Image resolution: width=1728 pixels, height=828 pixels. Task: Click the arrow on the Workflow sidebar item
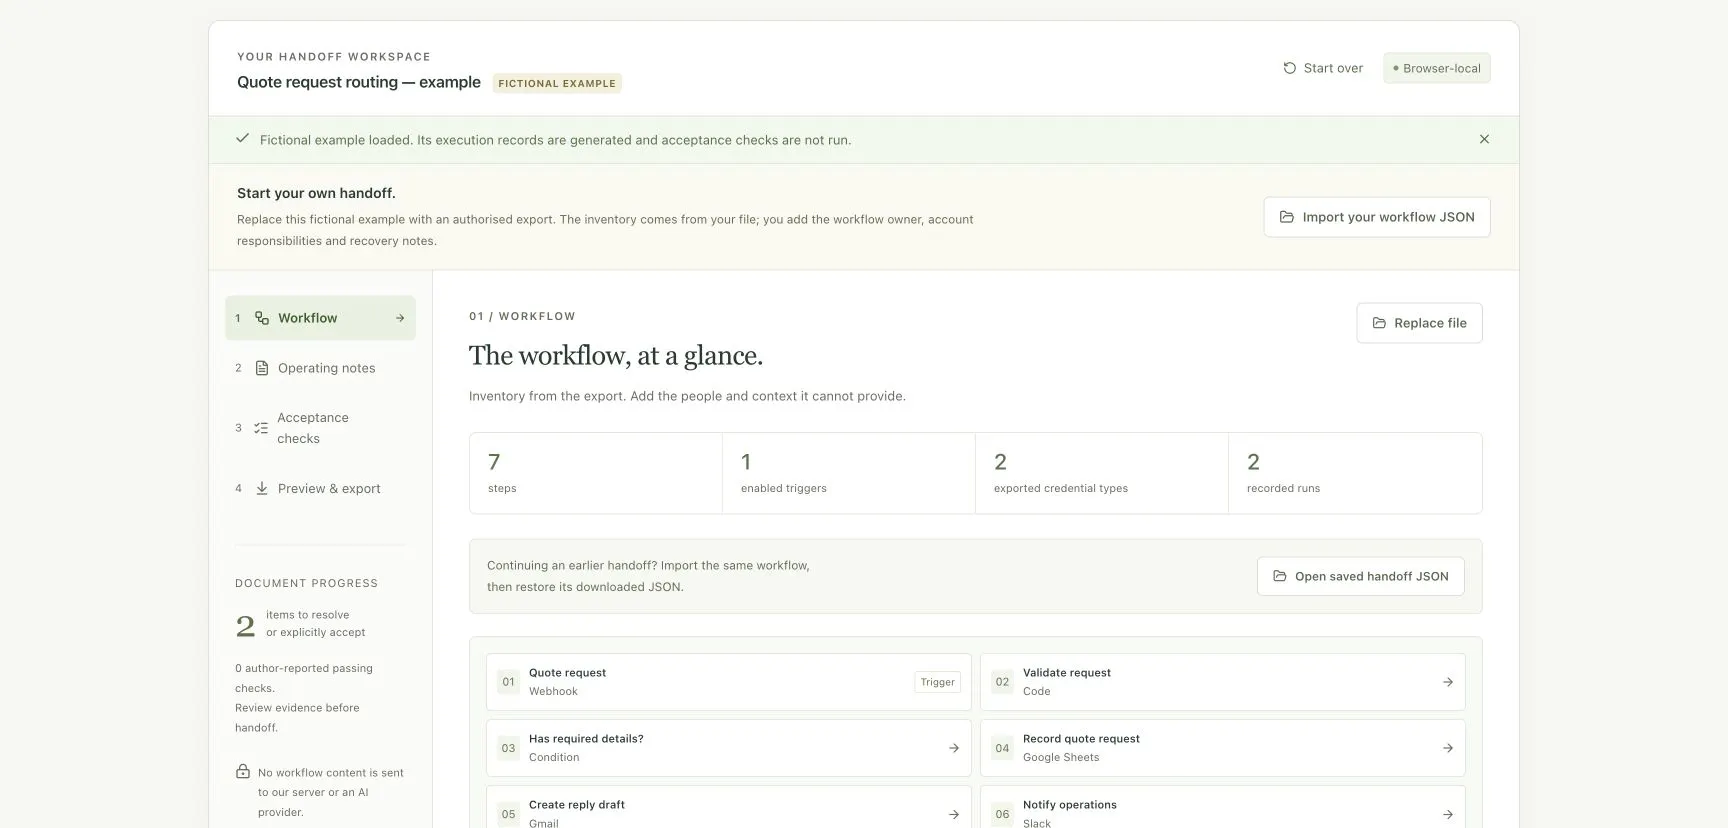pos(400,318)
